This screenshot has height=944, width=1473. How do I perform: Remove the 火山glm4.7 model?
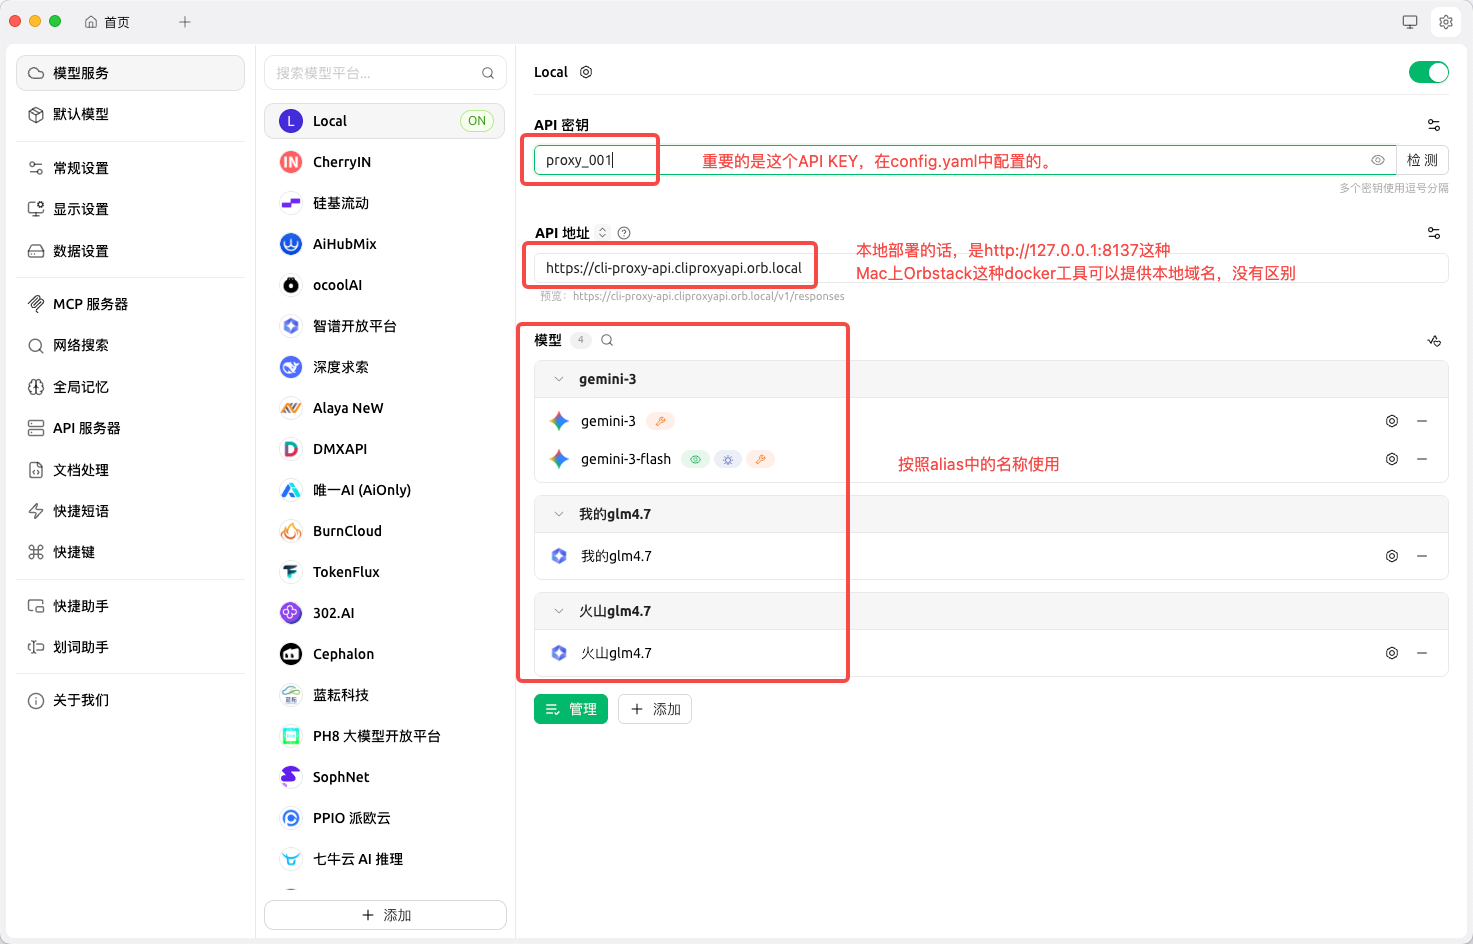coord(1422,653)
